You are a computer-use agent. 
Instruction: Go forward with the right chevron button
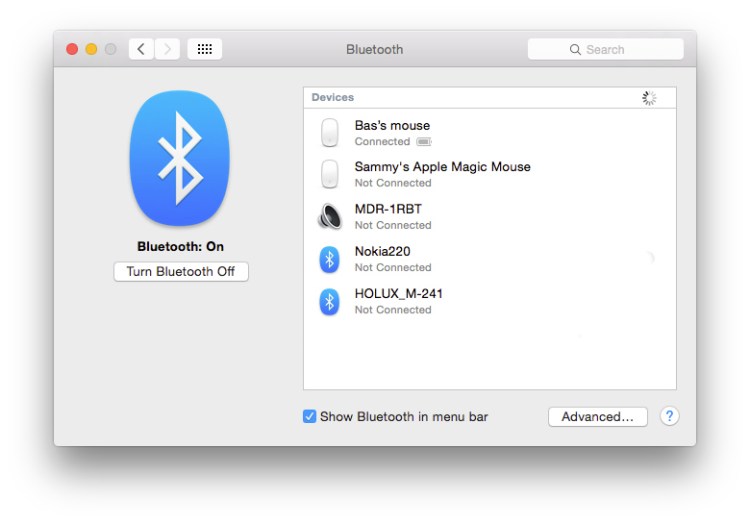point(167,49)
